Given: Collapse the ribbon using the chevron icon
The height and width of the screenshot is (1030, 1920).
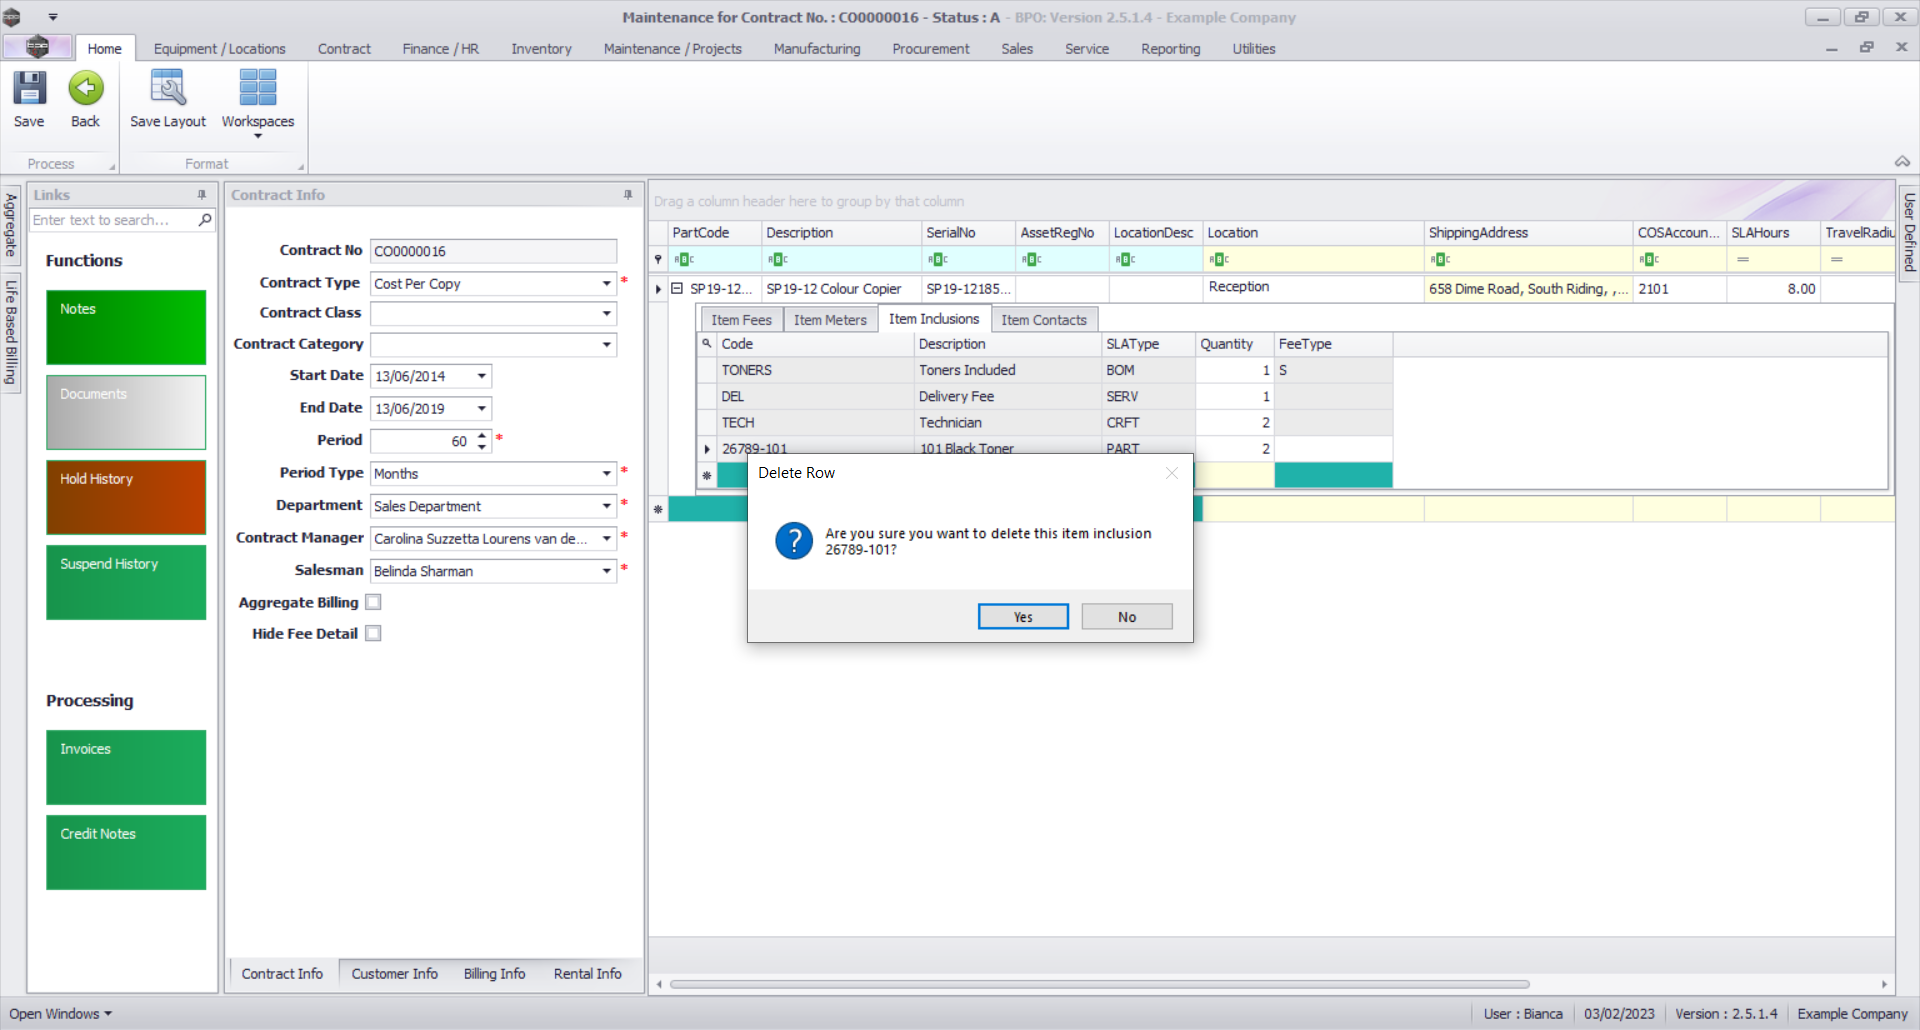Looking at the screenshot, I should tap(1902, 162).
